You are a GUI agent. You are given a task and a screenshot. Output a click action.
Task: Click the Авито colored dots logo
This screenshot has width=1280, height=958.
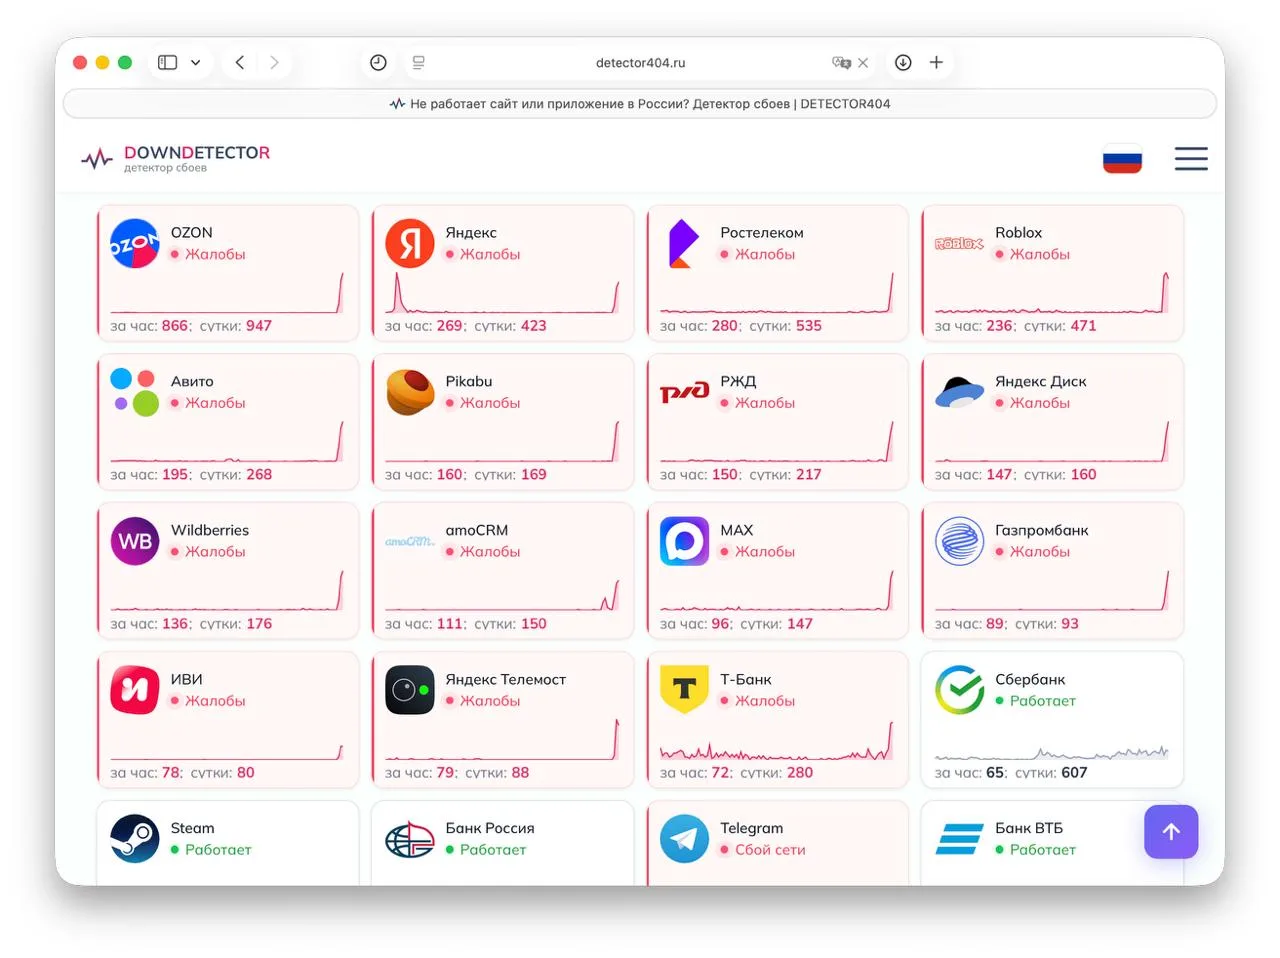pos(135,392)
